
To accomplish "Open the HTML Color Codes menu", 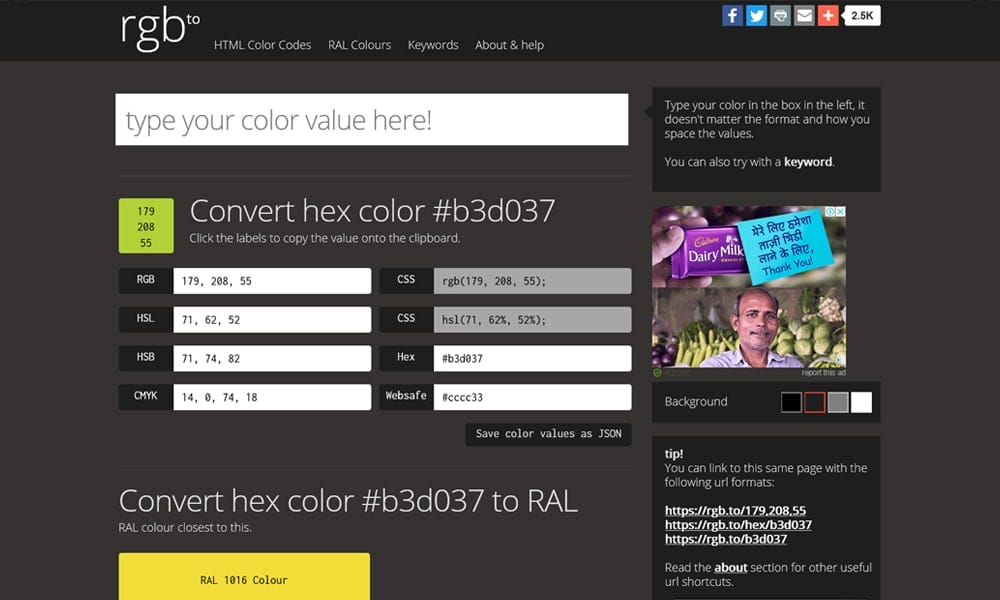I will [x=262, y=45].
